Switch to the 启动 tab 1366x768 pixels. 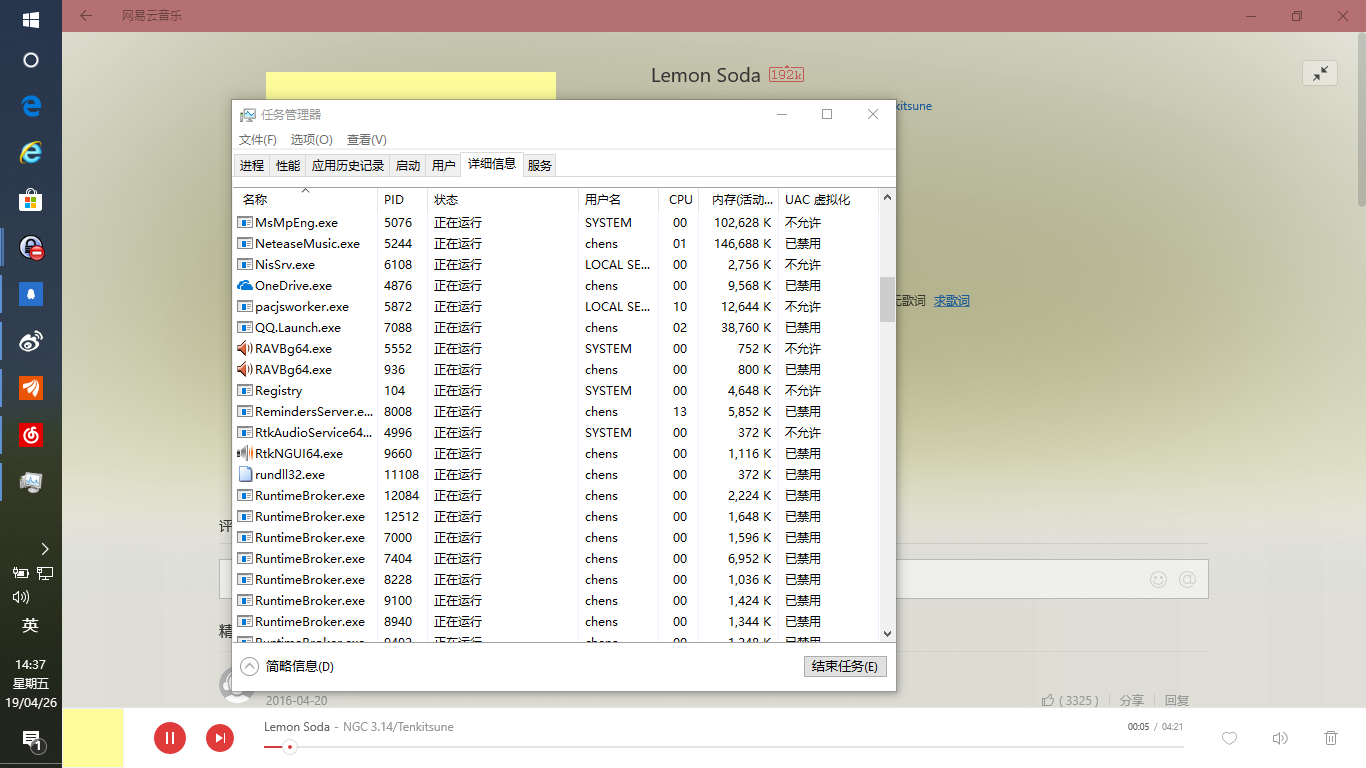point(408,166)
